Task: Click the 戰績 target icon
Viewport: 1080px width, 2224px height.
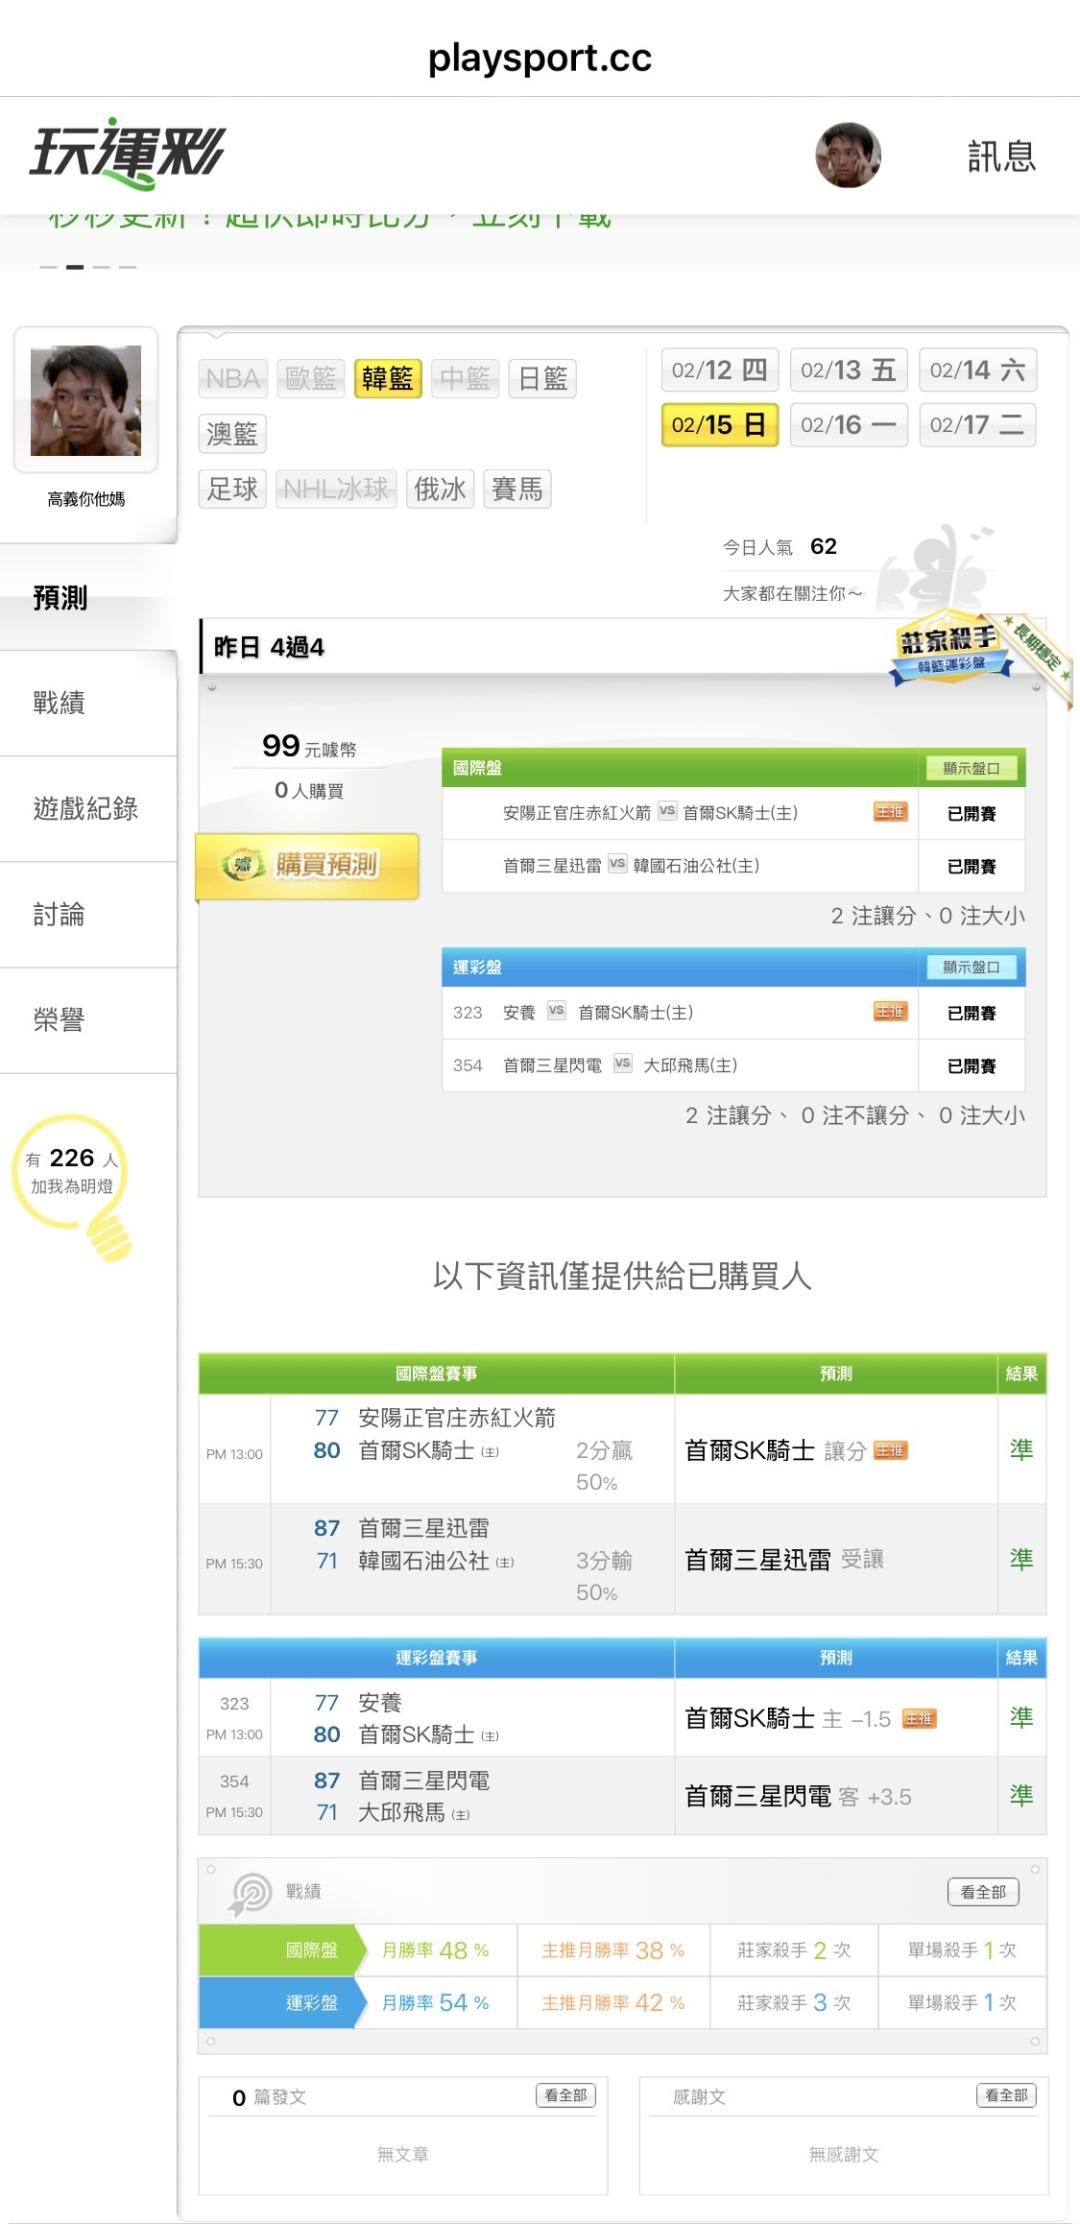Action: point(250,1893)
